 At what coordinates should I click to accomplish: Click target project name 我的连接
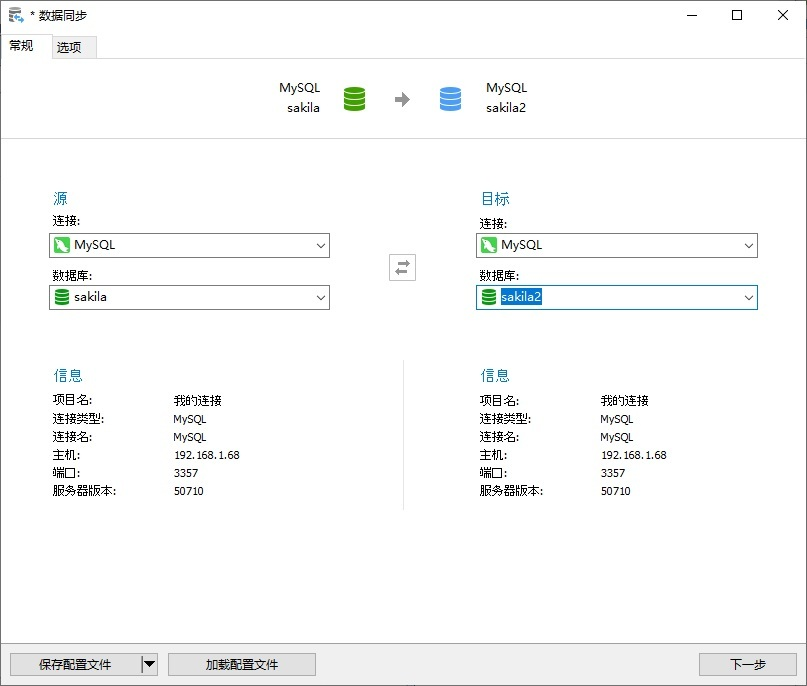pos(625,400)
